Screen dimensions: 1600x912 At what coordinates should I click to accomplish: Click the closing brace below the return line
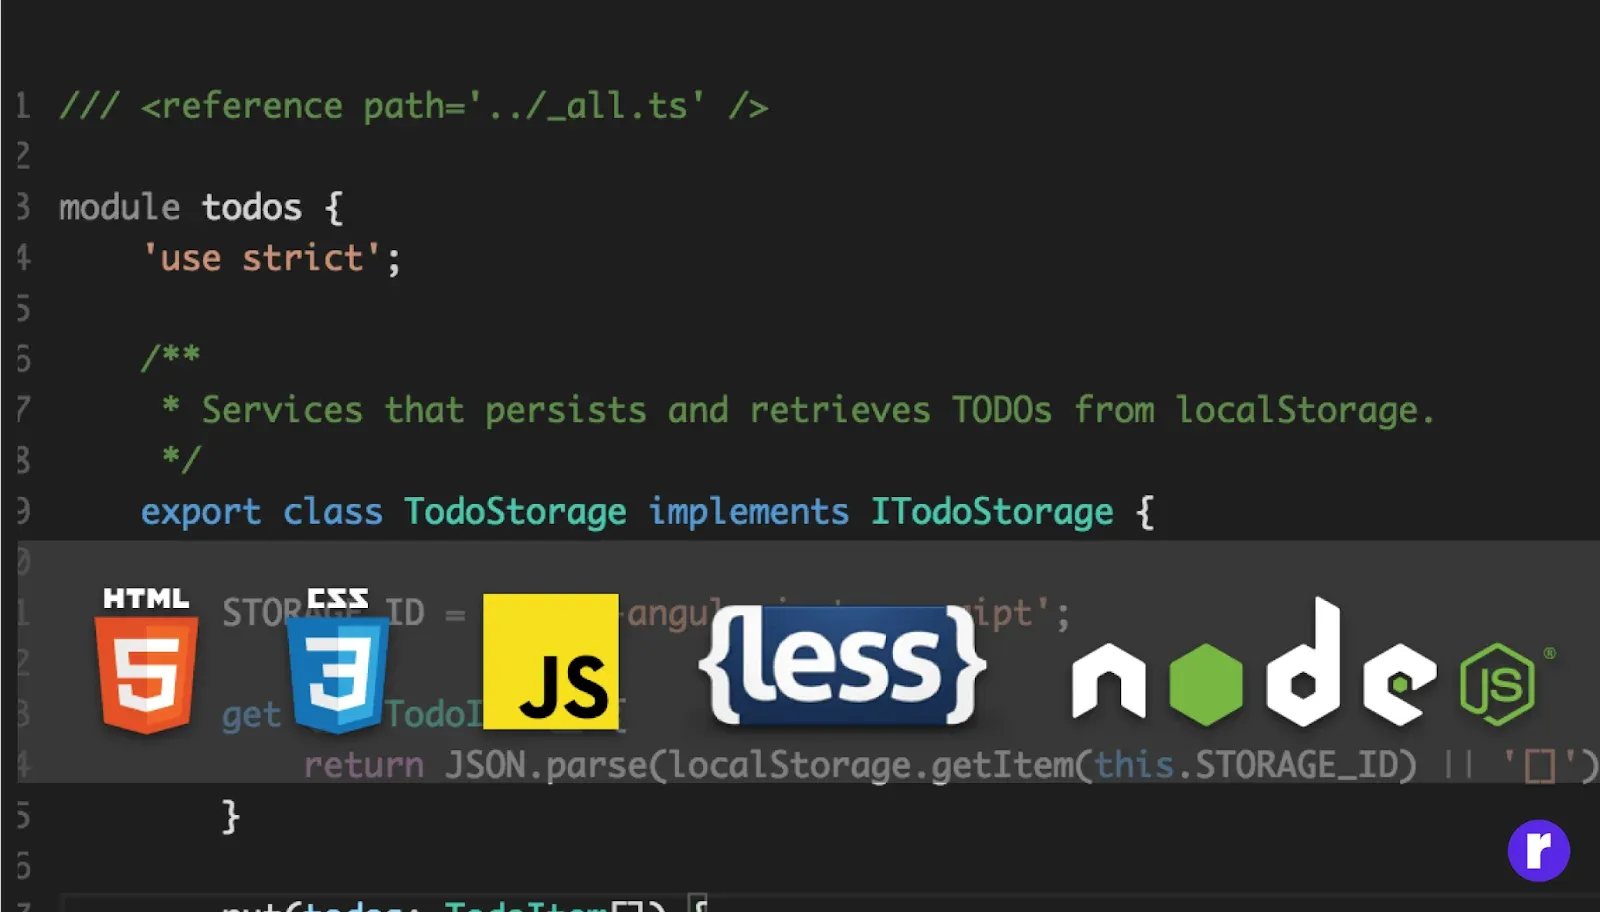pos(231,817)
